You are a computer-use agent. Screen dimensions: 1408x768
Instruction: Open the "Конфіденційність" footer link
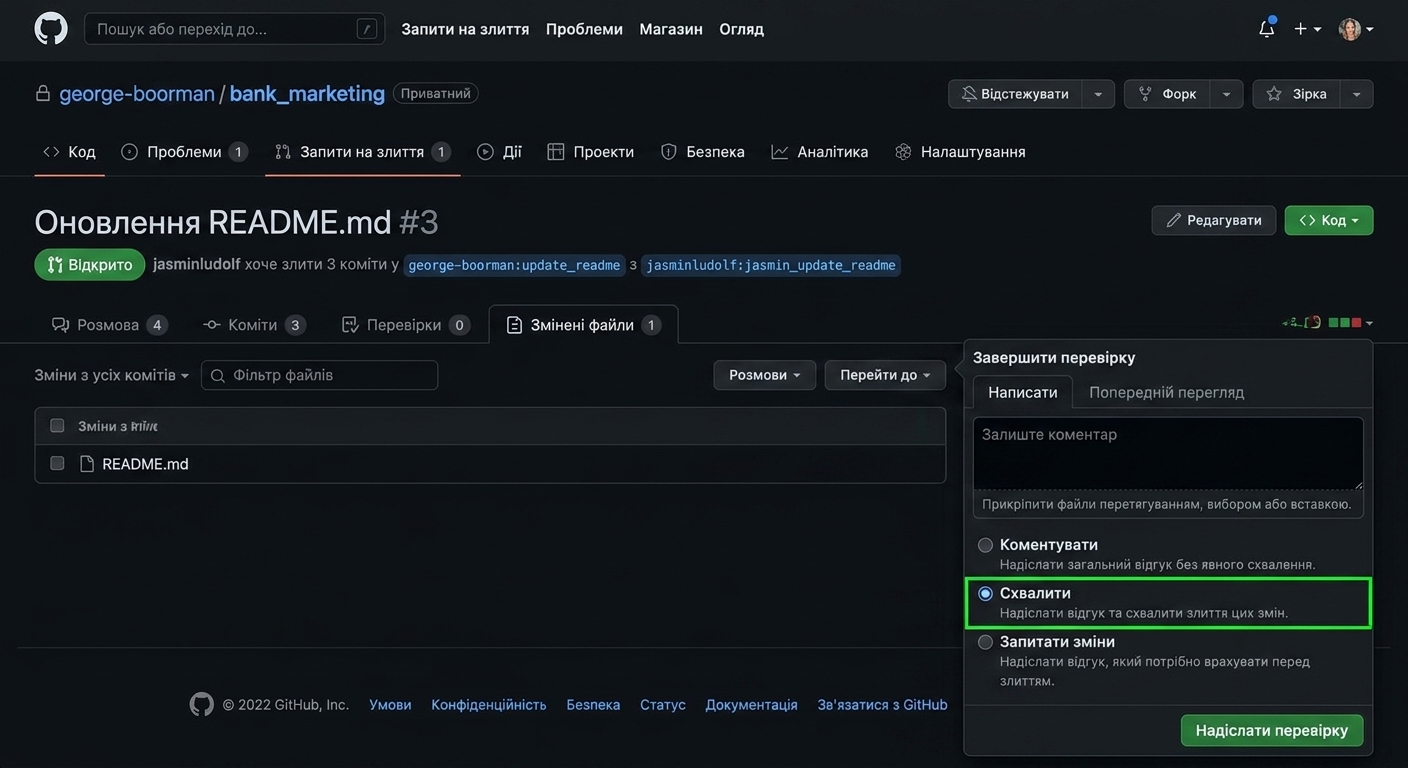(x=489, y=705)
